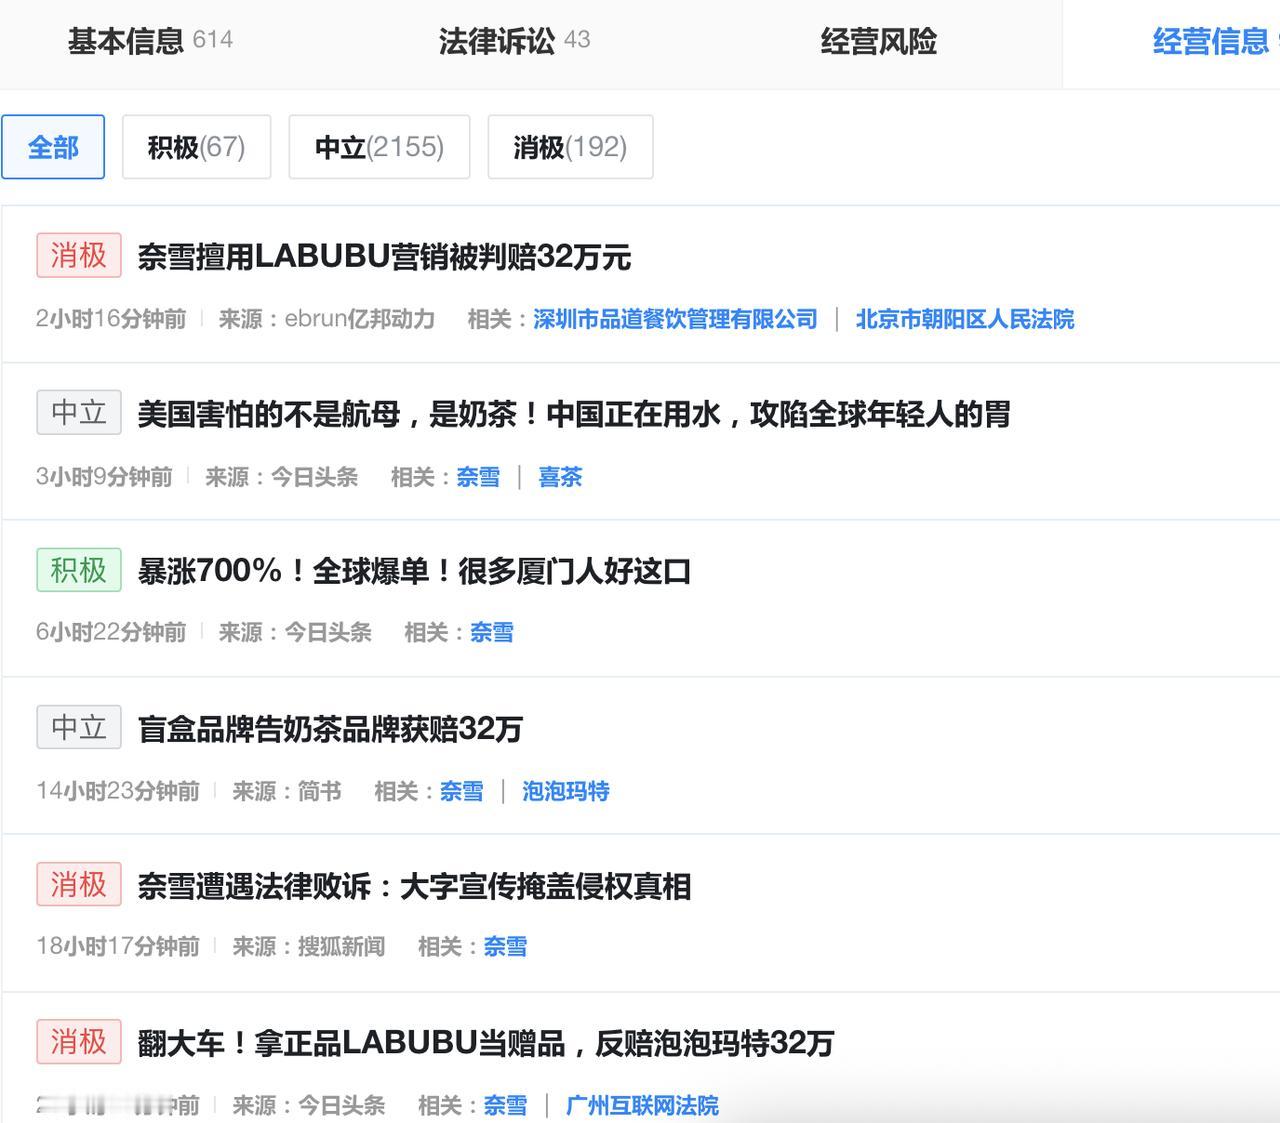
Task: Filter news by 积极(67)
Action: (196, 147)
